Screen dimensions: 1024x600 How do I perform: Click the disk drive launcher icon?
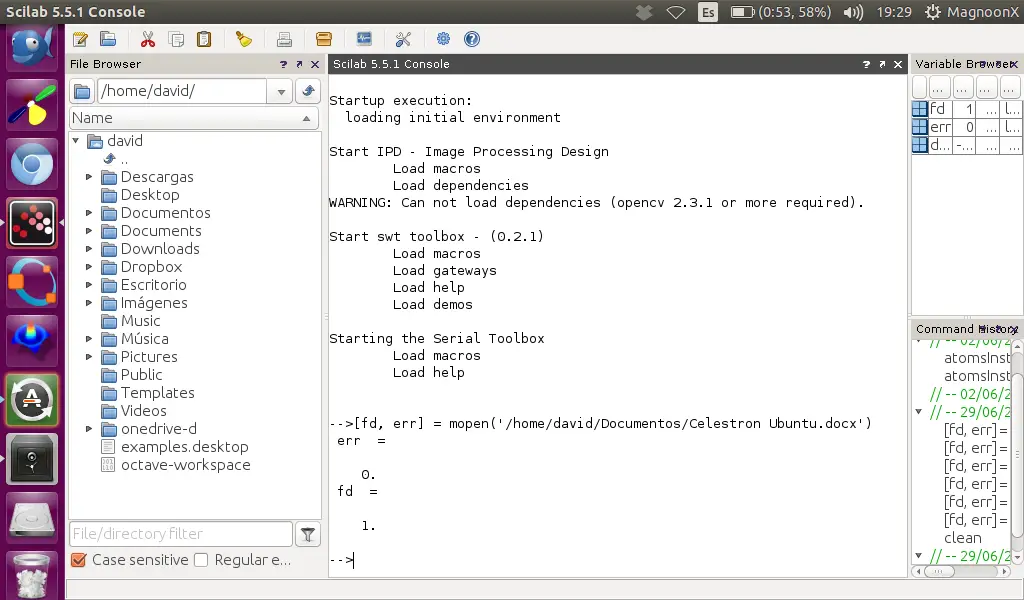click(x=32, y=518)
